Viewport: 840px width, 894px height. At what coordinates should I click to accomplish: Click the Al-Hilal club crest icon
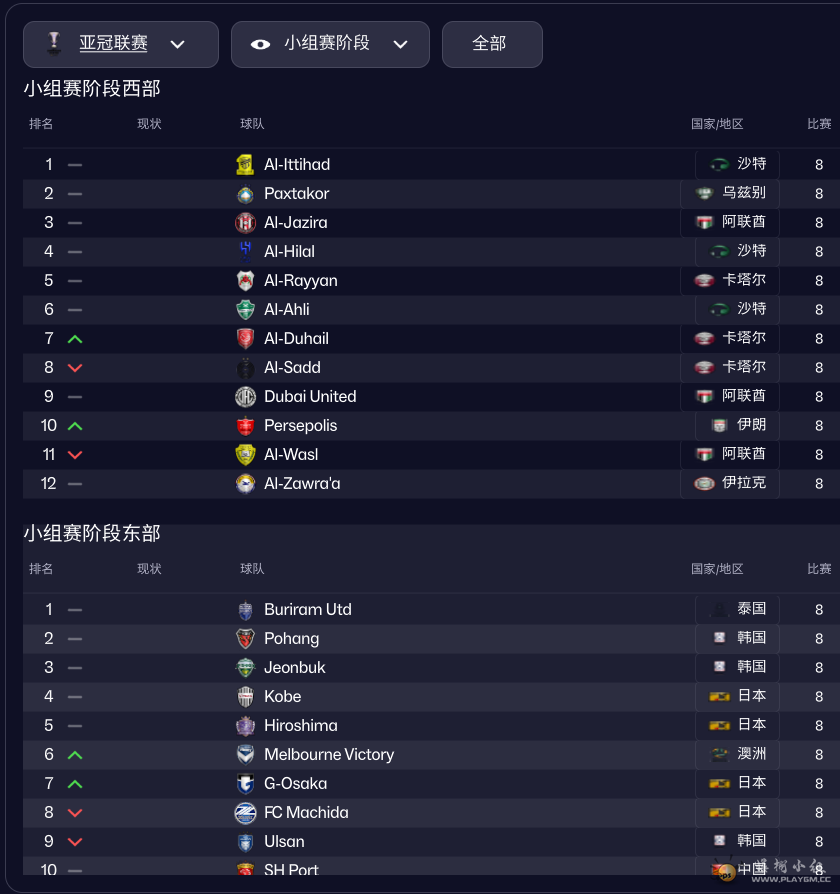(x=245, y=252)
